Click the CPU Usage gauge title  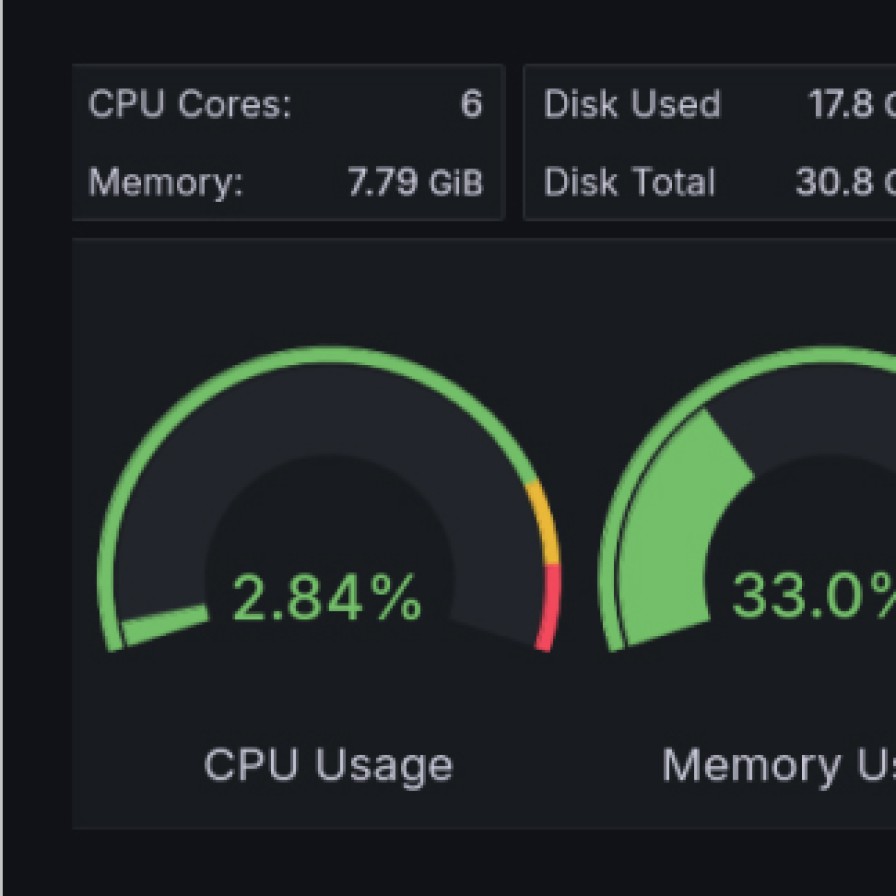(328, 765)
